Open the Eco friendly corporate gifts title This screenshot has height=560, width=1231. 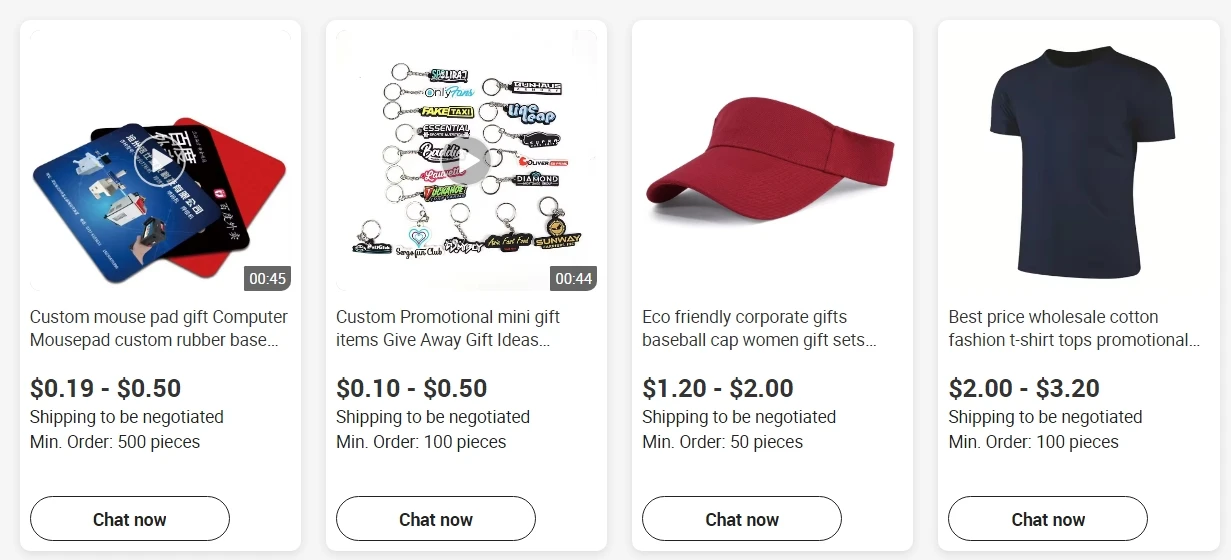[759, 328]
